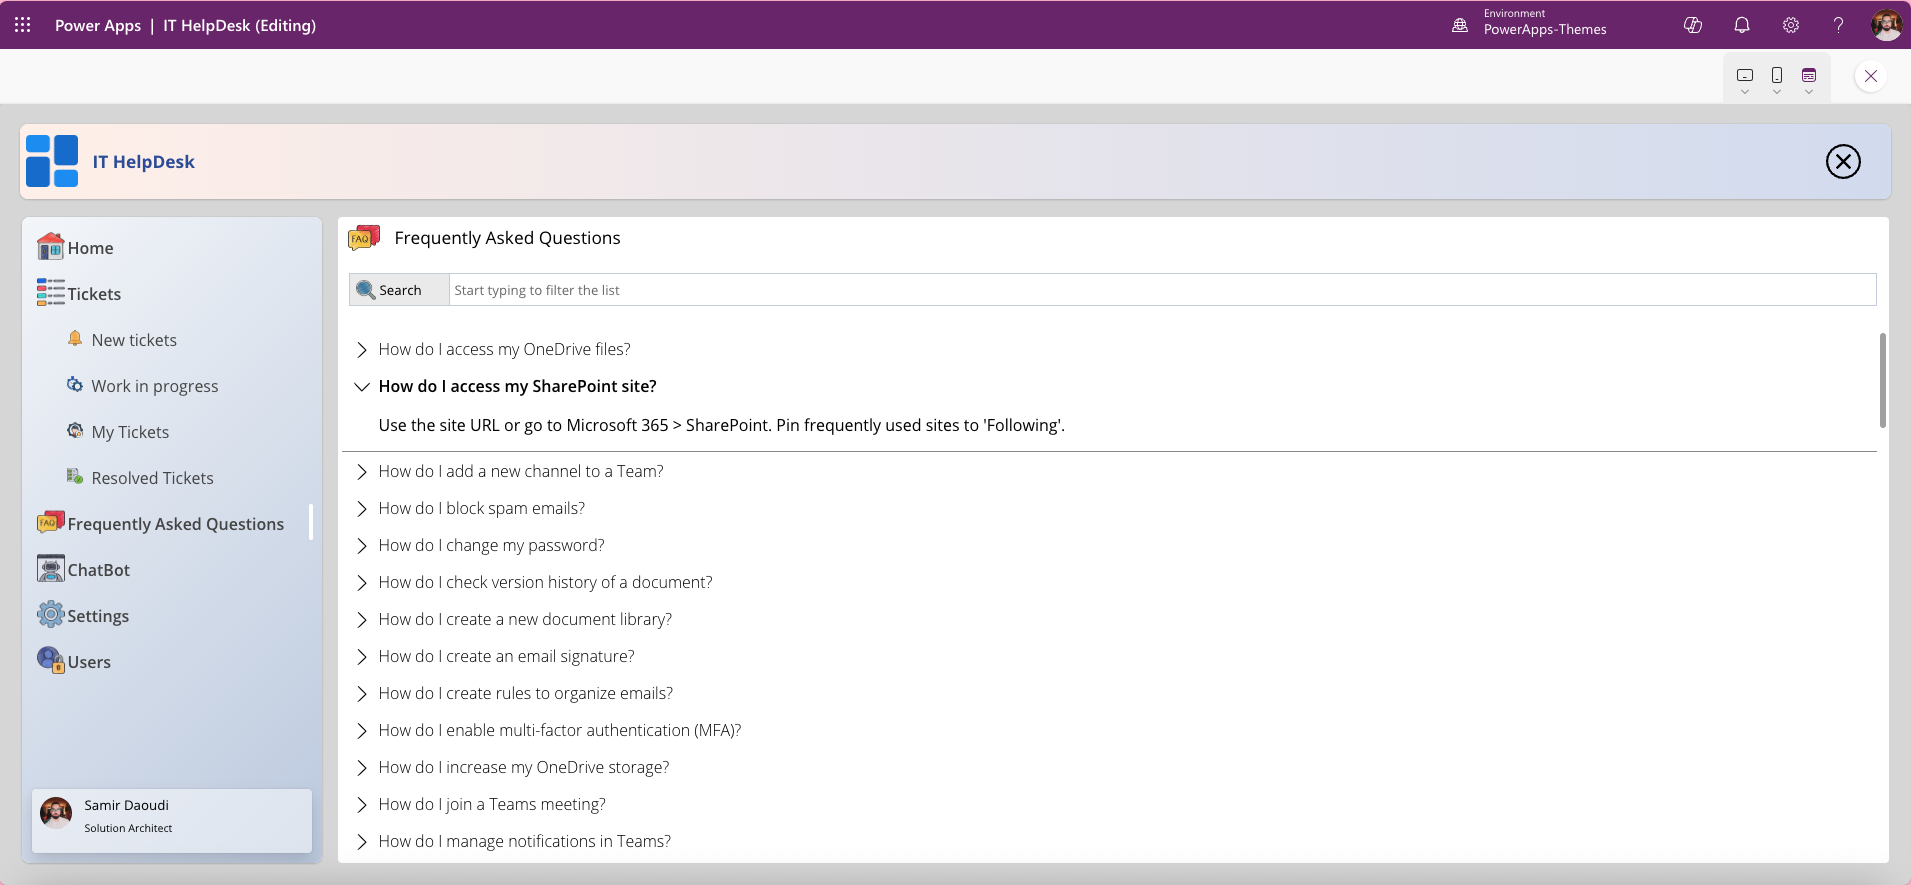This screenshot has height=885, width=1911.
Task: Open Resolved Tickets page
Action: pyautogui.click(x=152, y=478)
